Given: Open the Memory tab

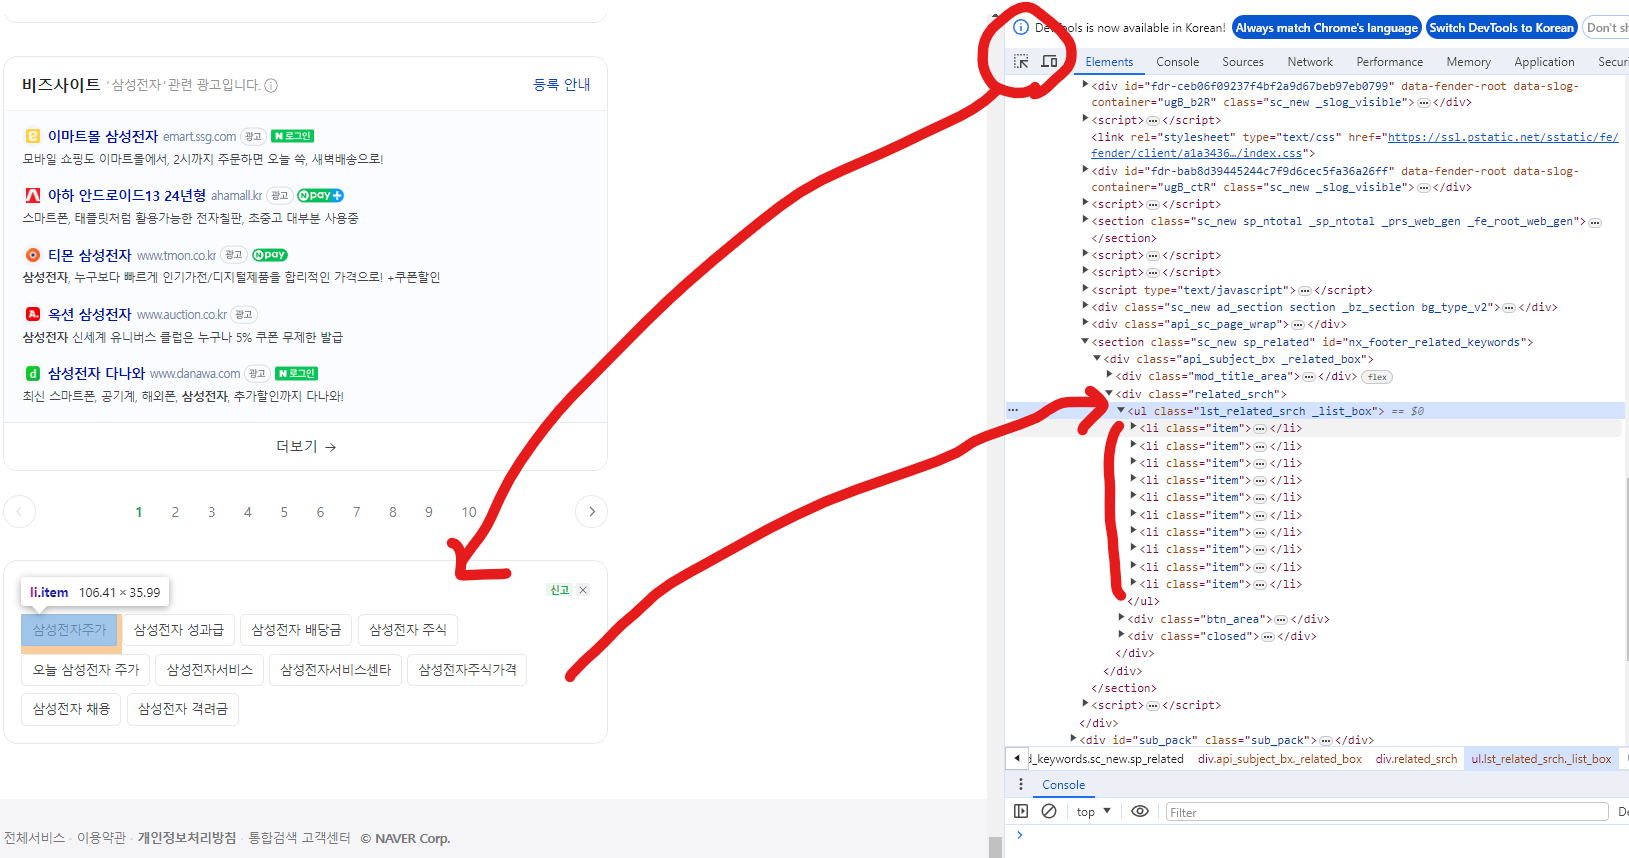Looking at the screenshot, I should point(1468,62).
